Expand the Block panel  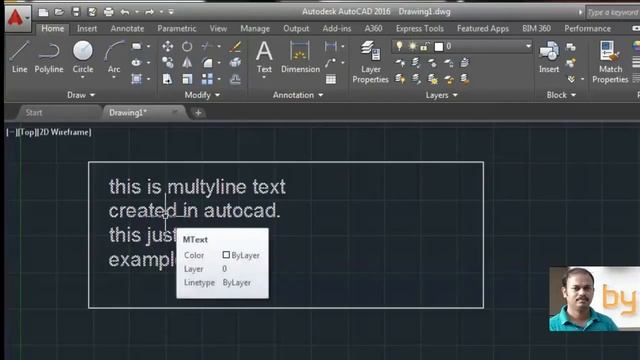coord(561,95)
